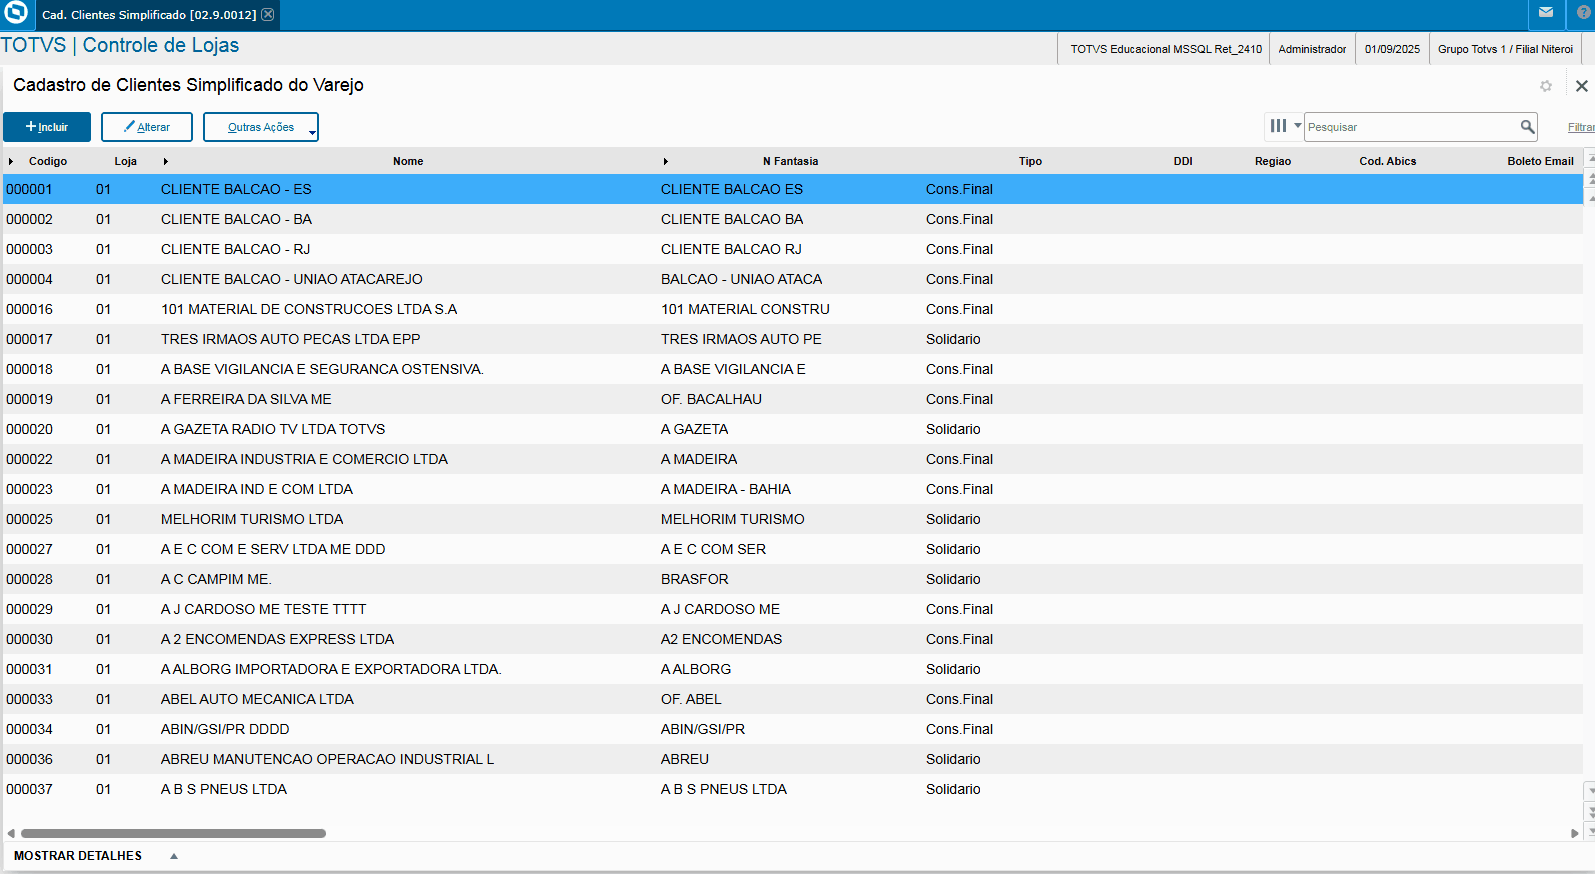The image size is (1595, 874).
Task: Select row A BASE VIGILANCIA E SEGURANCA OSTENSIVA
Action: coord(793,369)
